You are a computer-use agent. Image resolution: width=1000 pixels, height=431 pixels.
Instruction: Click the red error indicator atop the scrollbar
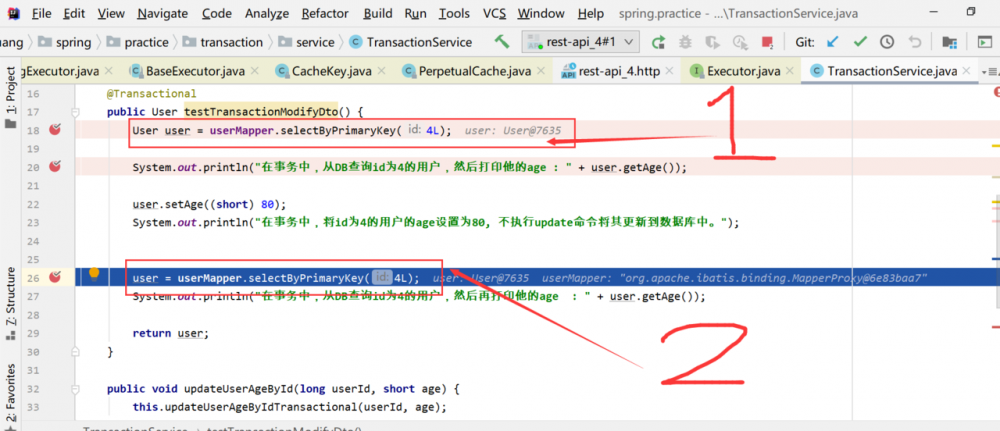(996, 94)
